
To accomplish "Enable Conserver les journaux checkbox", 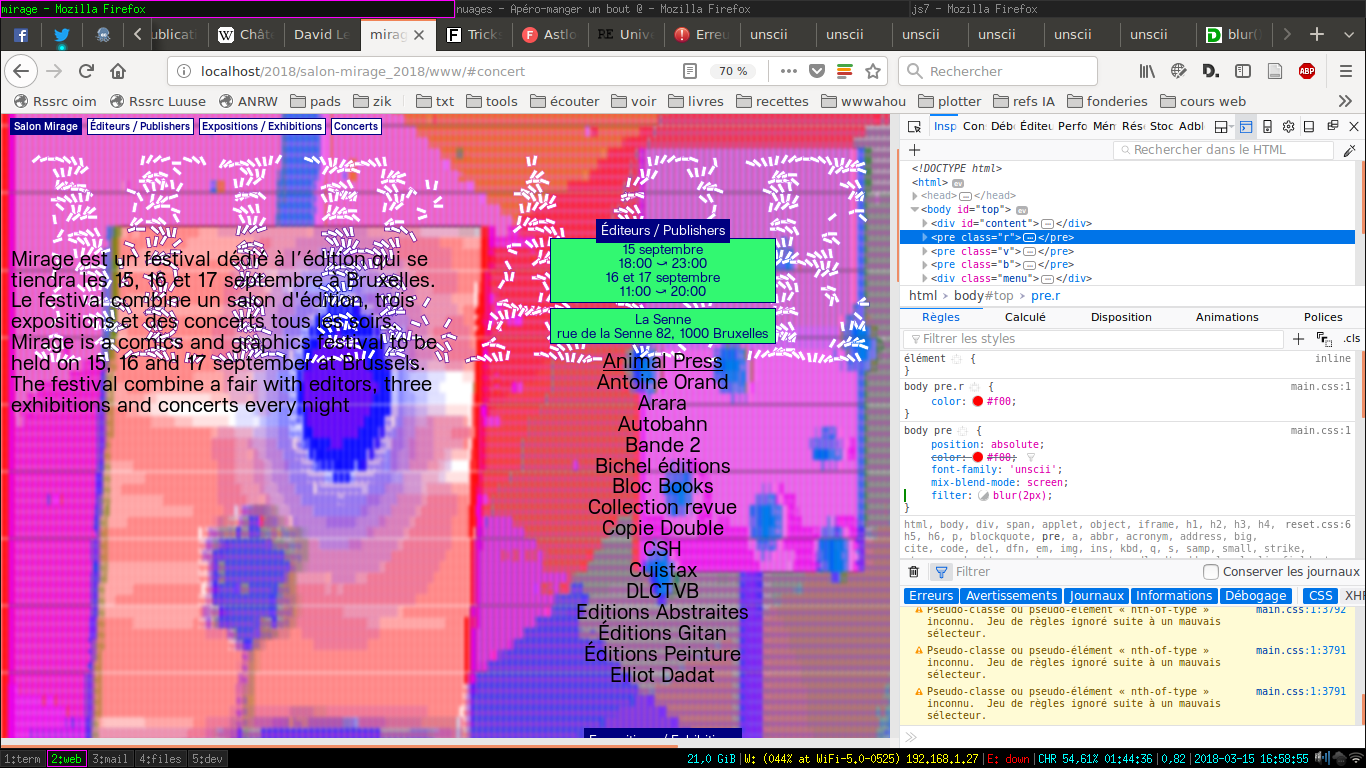I will click(1211, 572).
